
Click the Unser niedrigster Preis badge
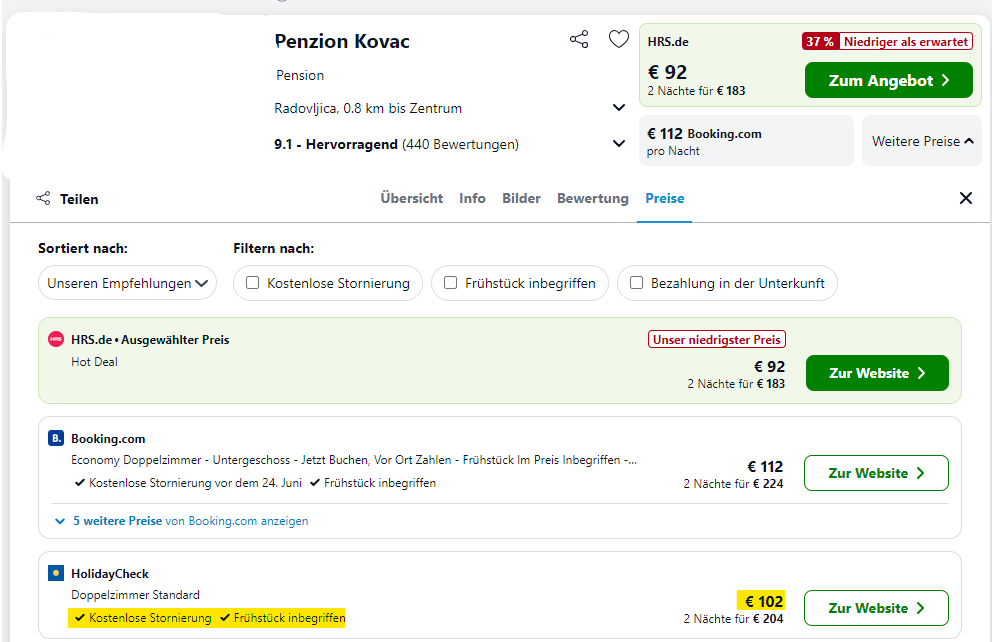tap(717, 339)
